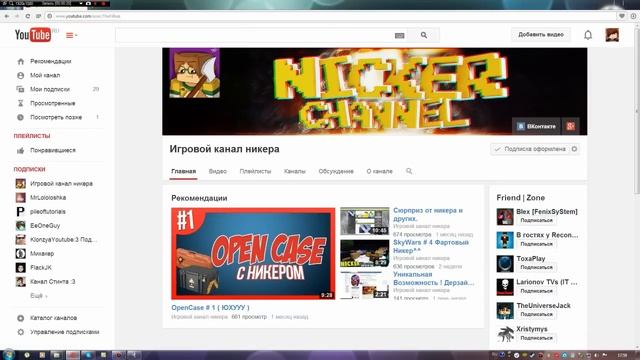Open Уникальная Возможность video link
Screen dimensions: 640x360
click(x=433, y=278)
